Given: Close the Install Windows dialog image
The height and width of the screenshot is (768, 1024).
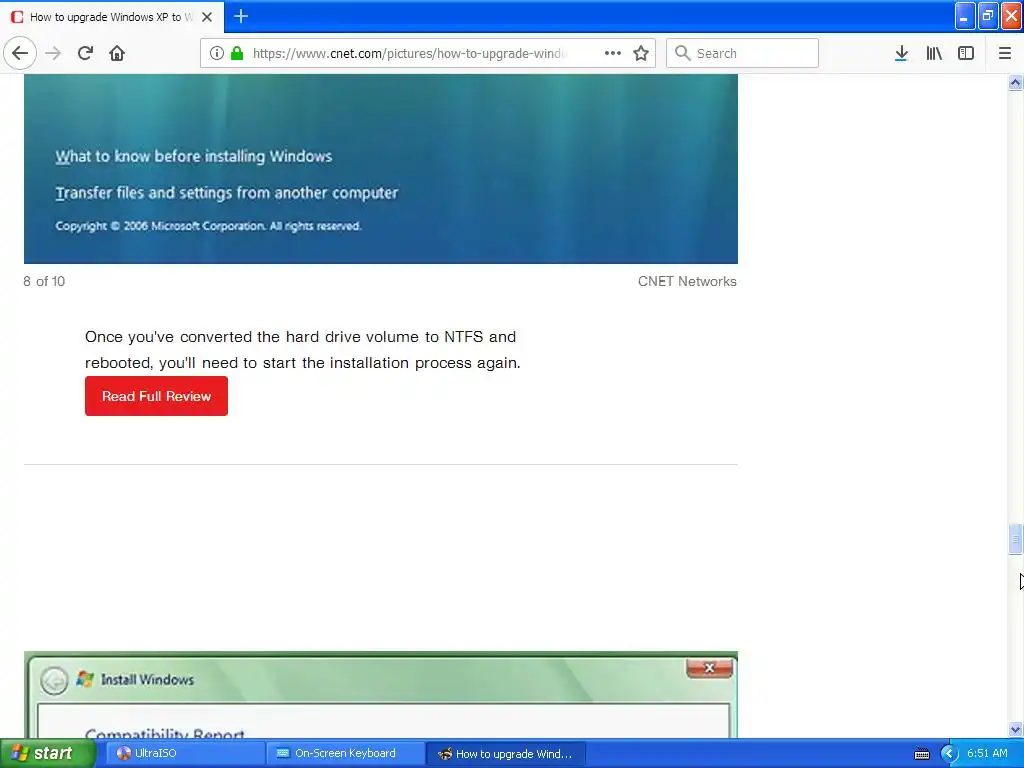Looking at the screenshot, I should tap(709, 668).
